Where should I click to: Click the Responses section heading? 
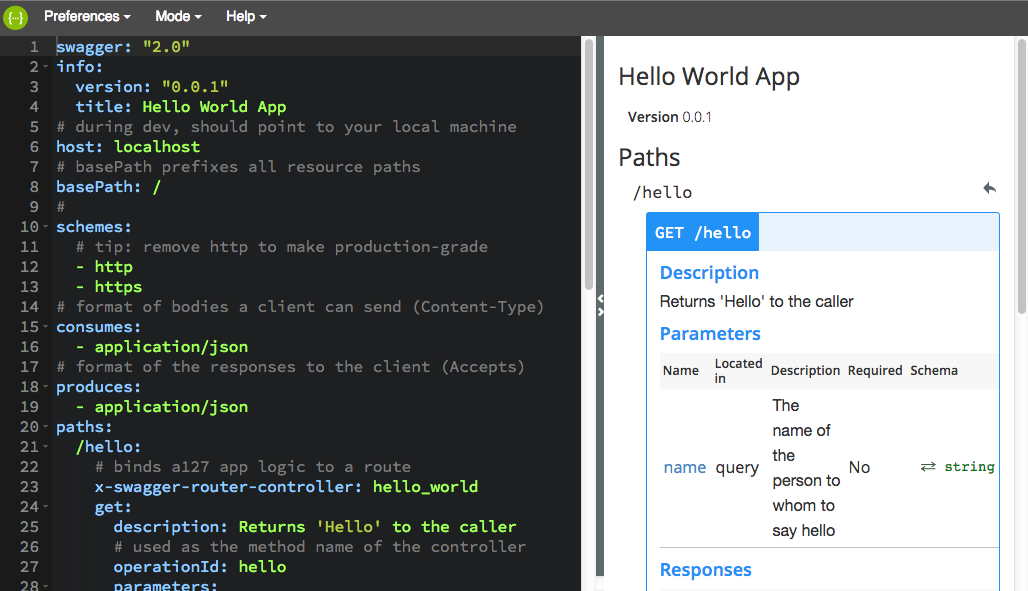coord(705,570)
